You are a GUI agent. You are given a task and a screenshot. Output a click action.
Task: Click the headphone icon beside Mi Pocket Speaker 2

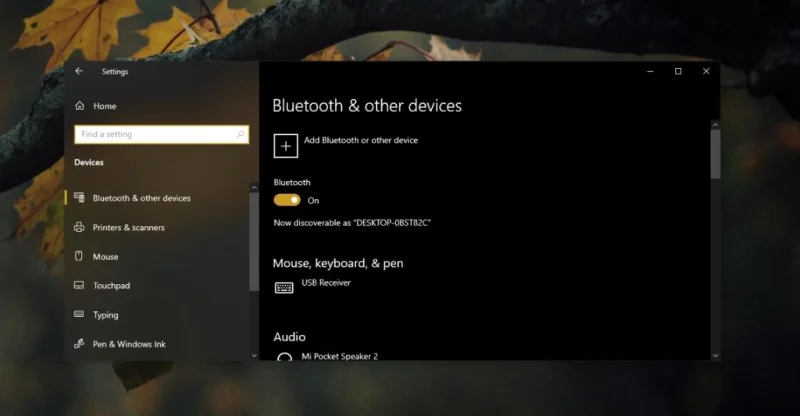284,356
